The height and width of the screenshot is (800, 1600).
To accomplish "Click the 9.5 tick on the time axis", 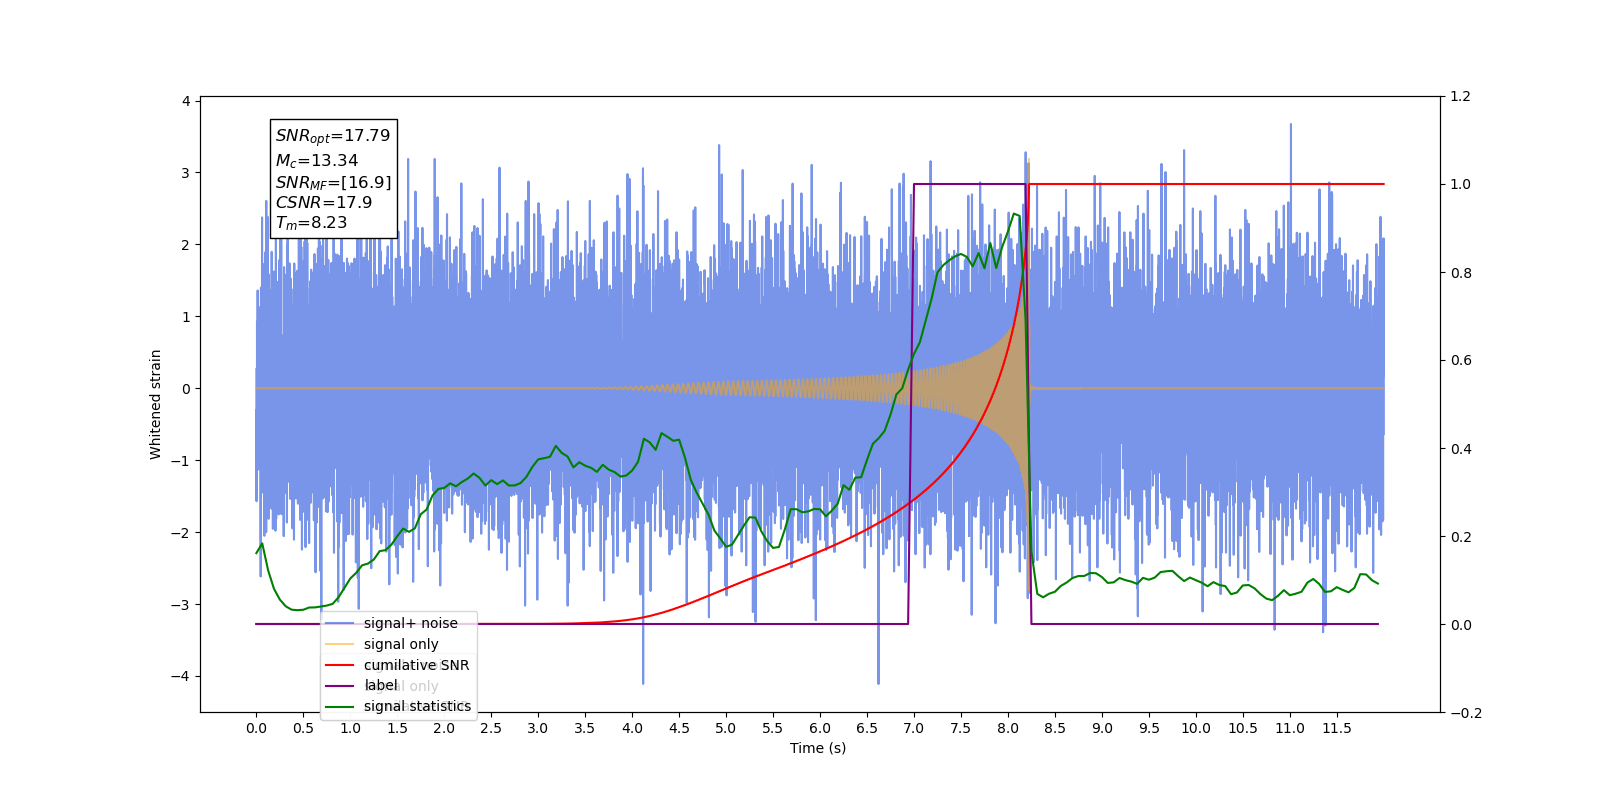I will [1149, 728].
